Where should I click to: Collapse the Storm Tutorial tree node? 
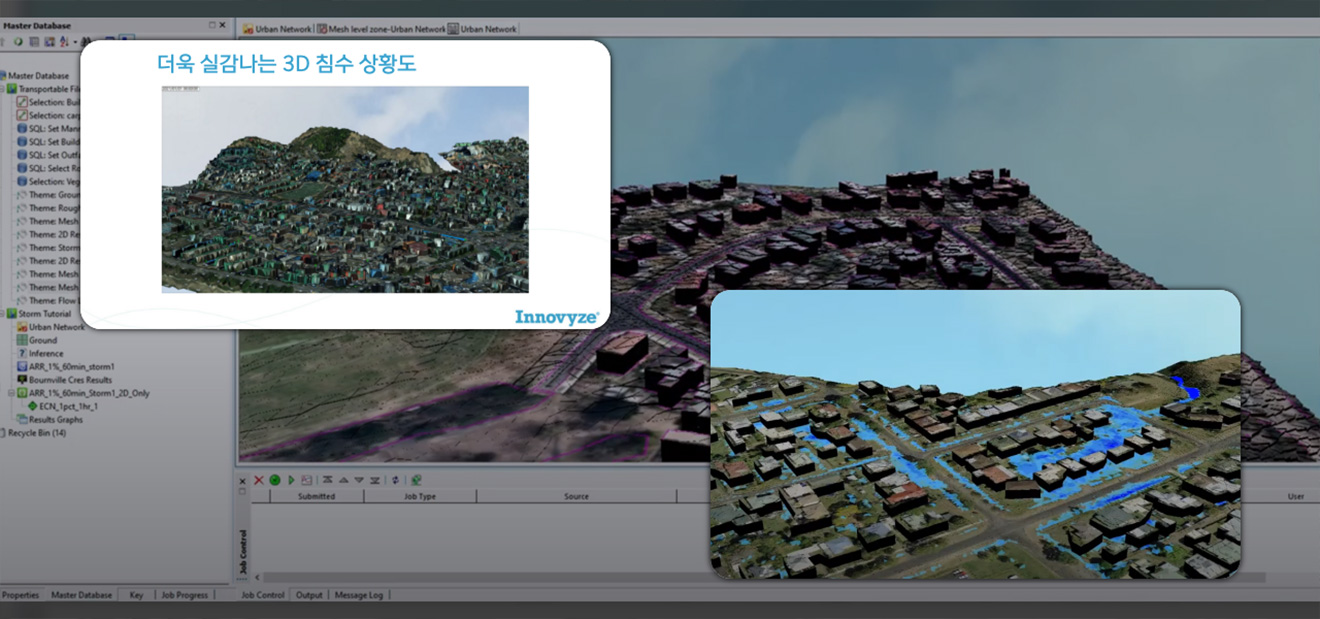(3, 314)
